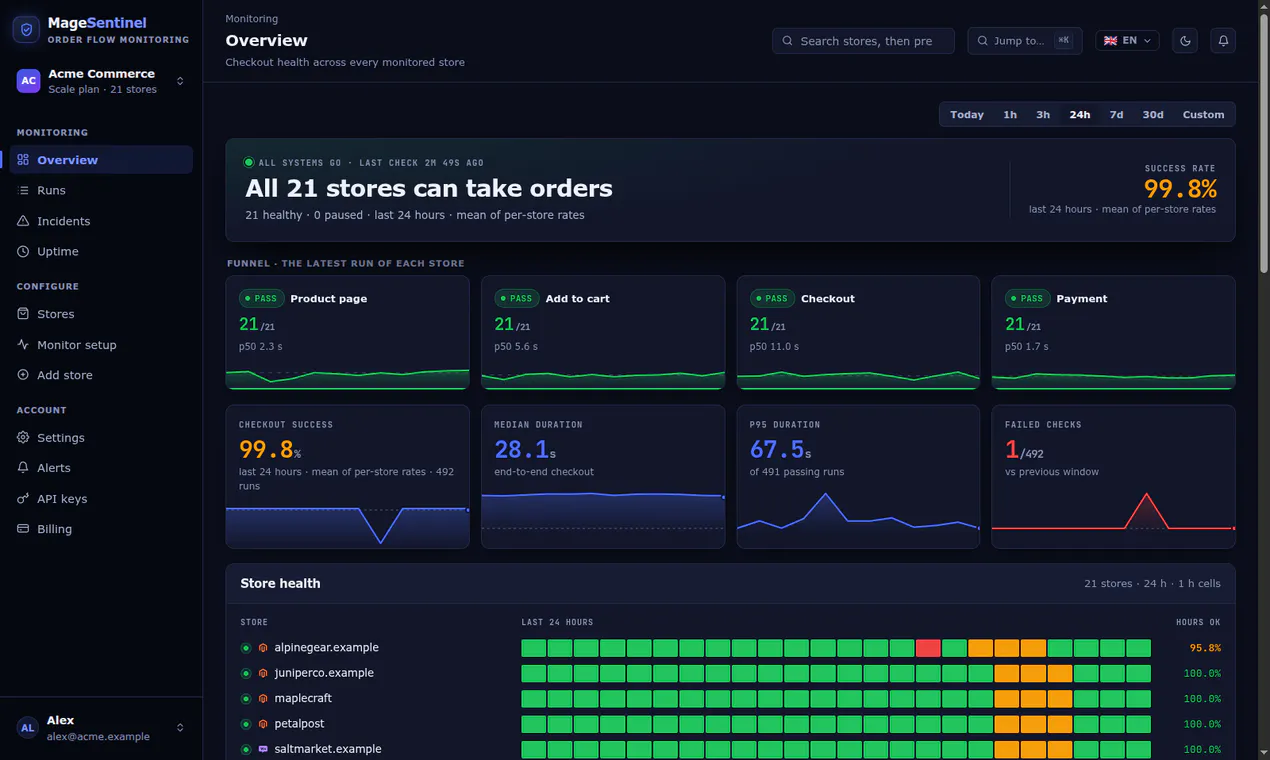The width and height of the screenshot is (1270, 760).
Task: Open the P95 Duration stat card
Action: (858, 477)
